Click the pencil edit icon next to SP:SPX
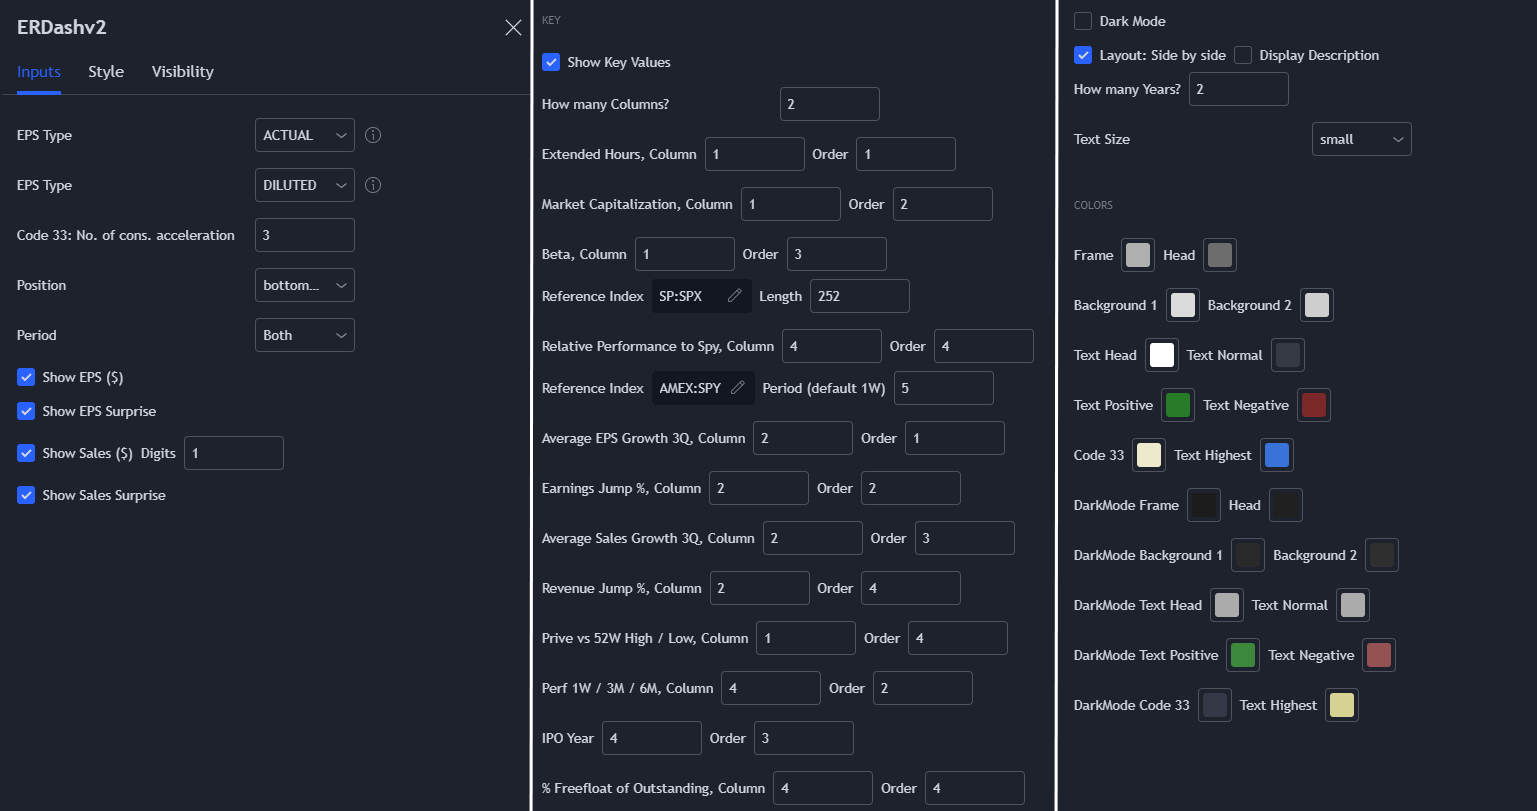Image resolution: width=1537 pixels, height=811 pixels. [735, 296]
